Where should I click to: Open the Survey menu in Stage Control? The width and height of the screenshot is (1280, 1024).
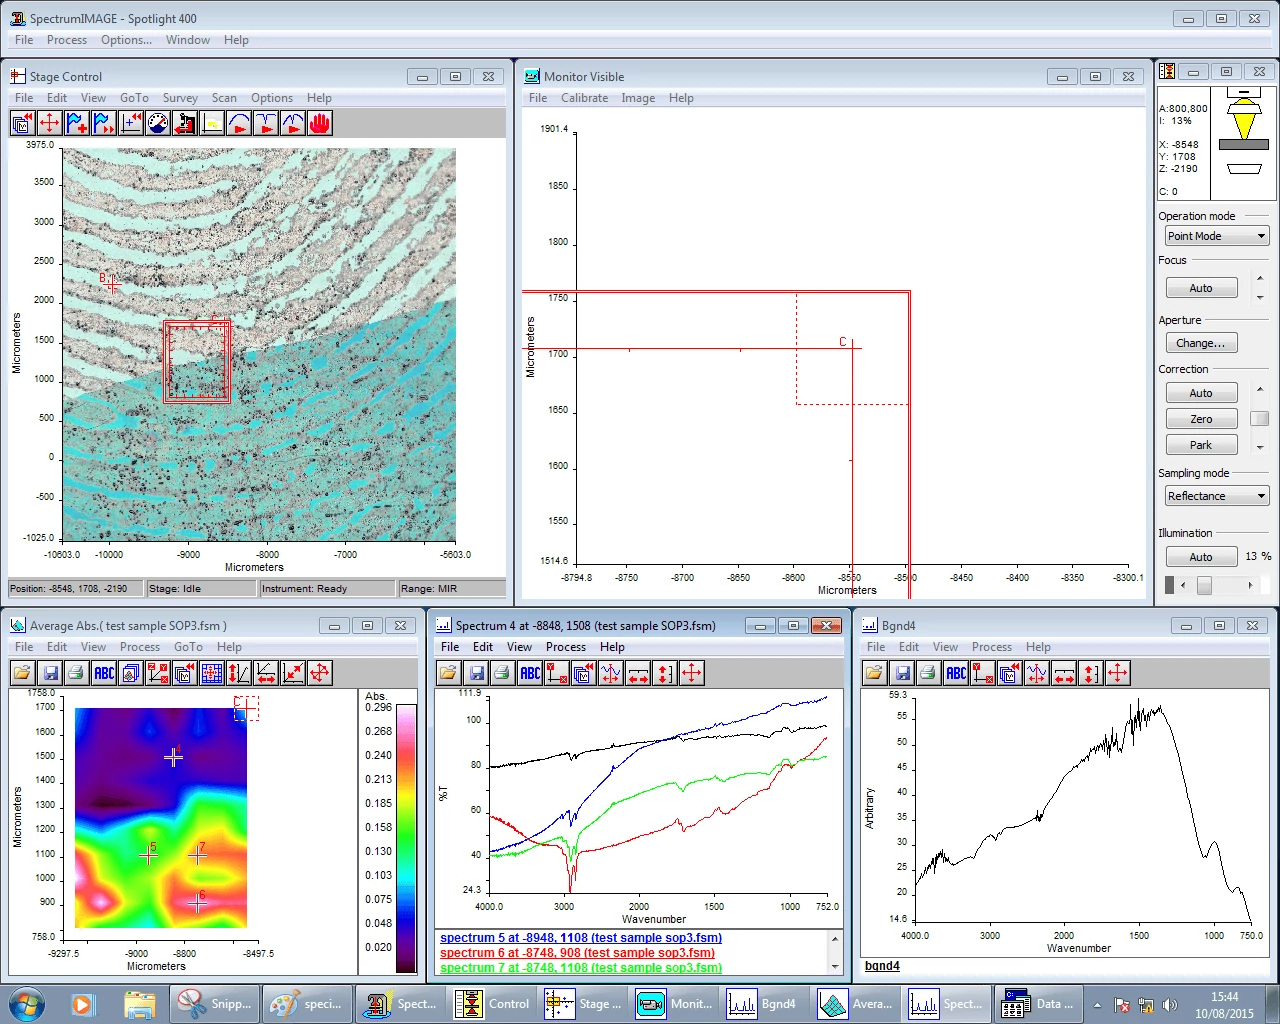click(180, 98)
